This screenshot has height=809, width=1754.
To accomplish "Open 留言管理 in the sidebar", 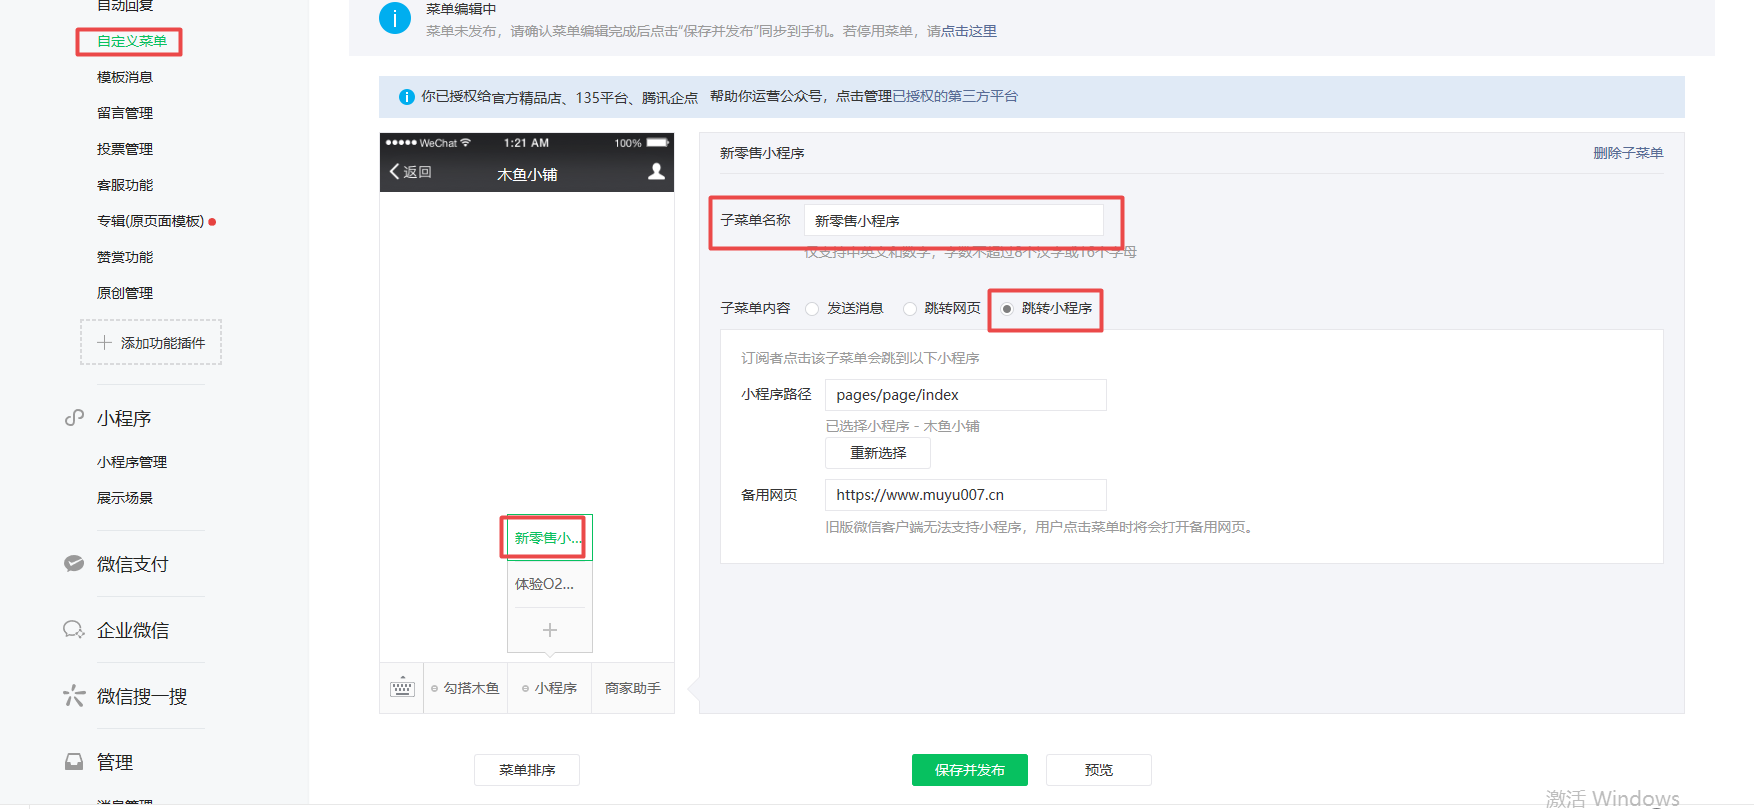I will pos(125,113).
